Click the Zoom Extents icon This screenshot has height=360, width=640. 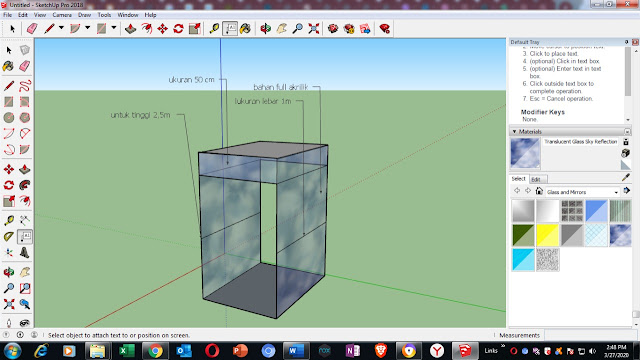(x=313, y=29)
